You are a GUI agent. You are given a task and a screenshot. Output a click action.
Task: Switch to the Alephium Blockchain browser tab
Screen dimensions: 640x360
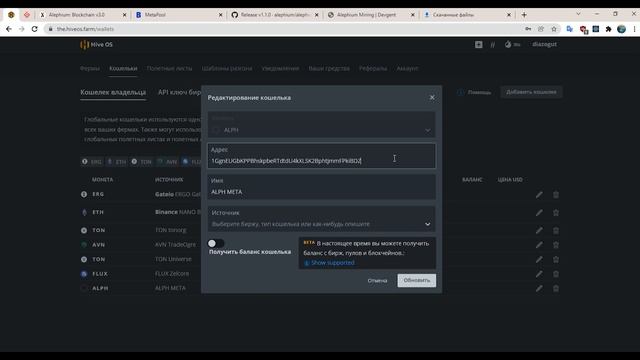[x=83, y=15]
